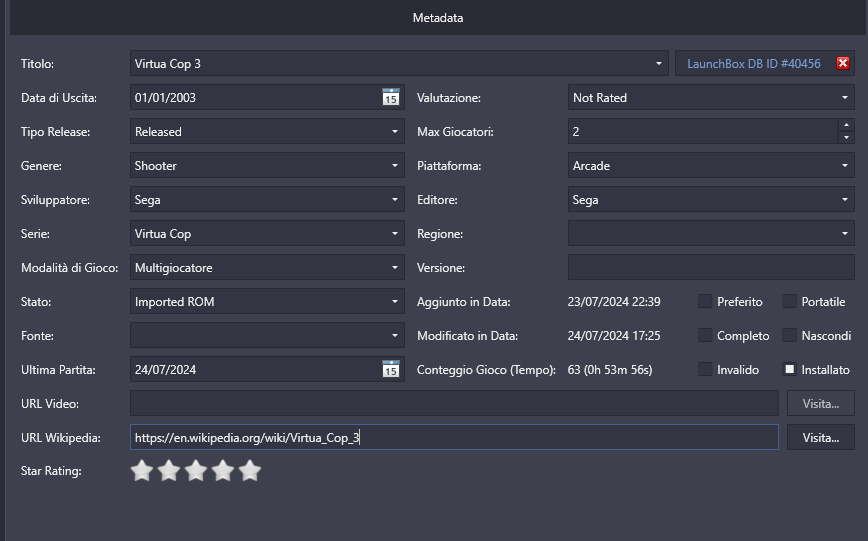The image size is (868, 541).
Task: Uncheck the Installato checkbox
Action: click(x=789, y=369)
